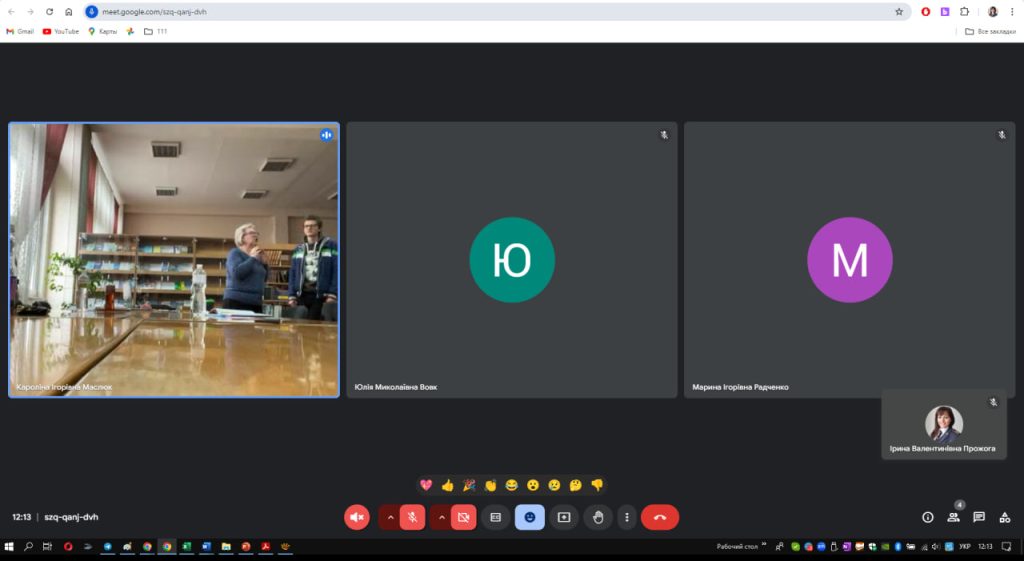The image size is (1024, 561).
Task: Leave the call with red hang-up button
Action: pos(659,517)
